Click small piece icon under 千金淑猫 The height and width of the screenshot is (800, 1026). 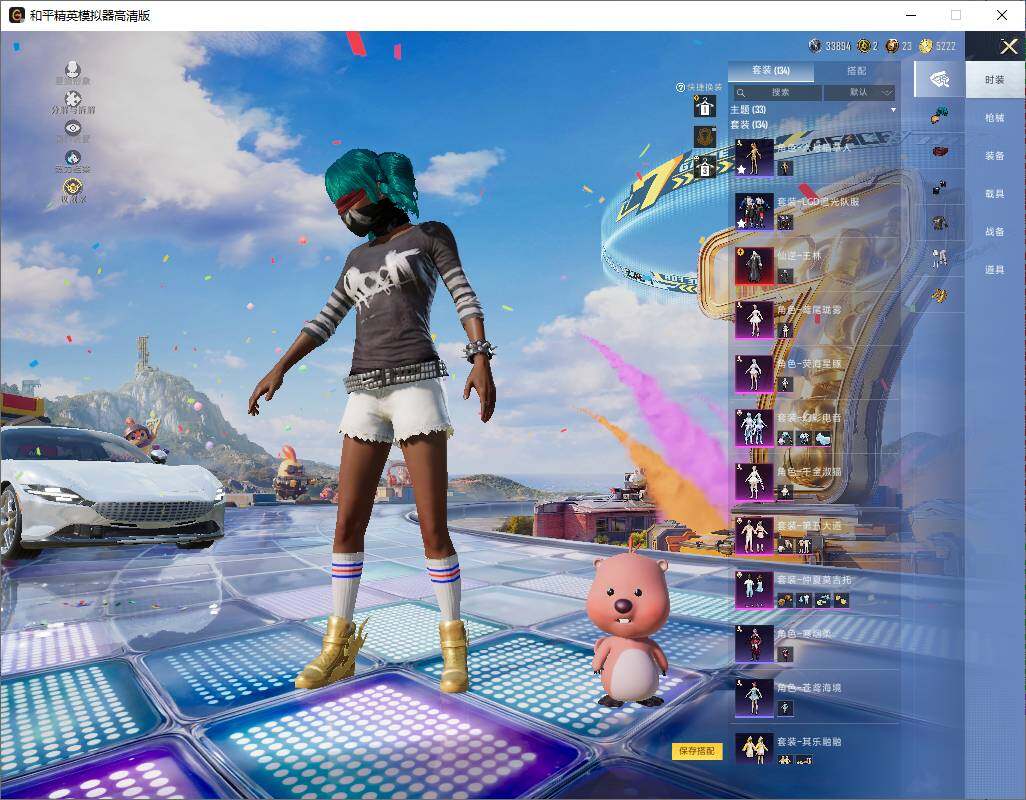point(785,493)
